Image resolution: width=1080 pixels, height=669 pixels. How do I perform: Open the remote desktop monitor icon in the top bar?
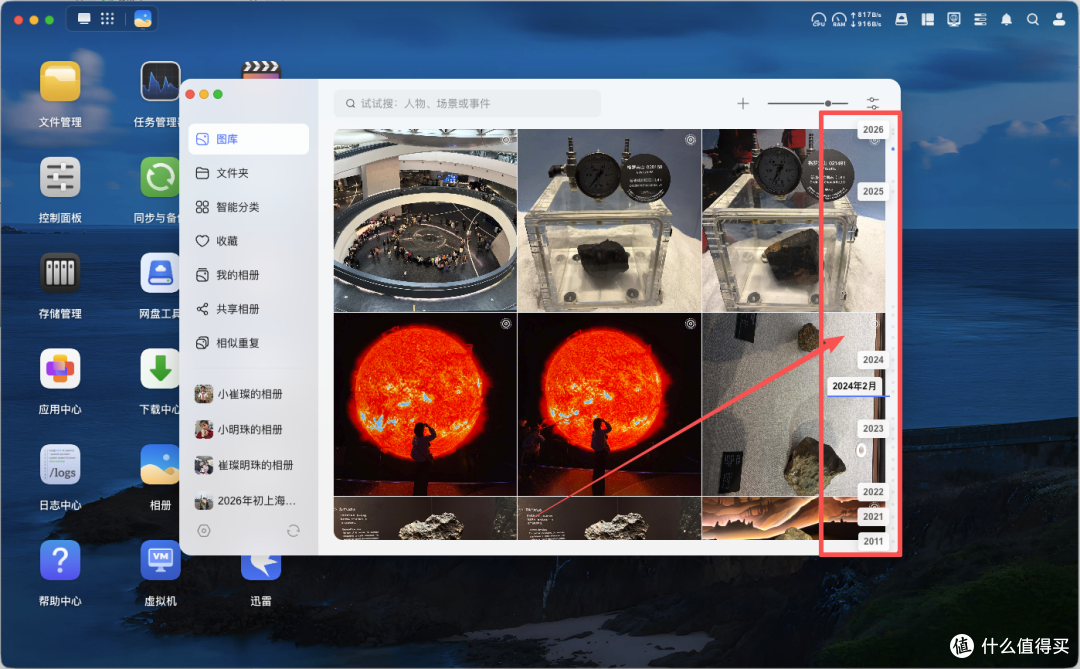(954, 19)
